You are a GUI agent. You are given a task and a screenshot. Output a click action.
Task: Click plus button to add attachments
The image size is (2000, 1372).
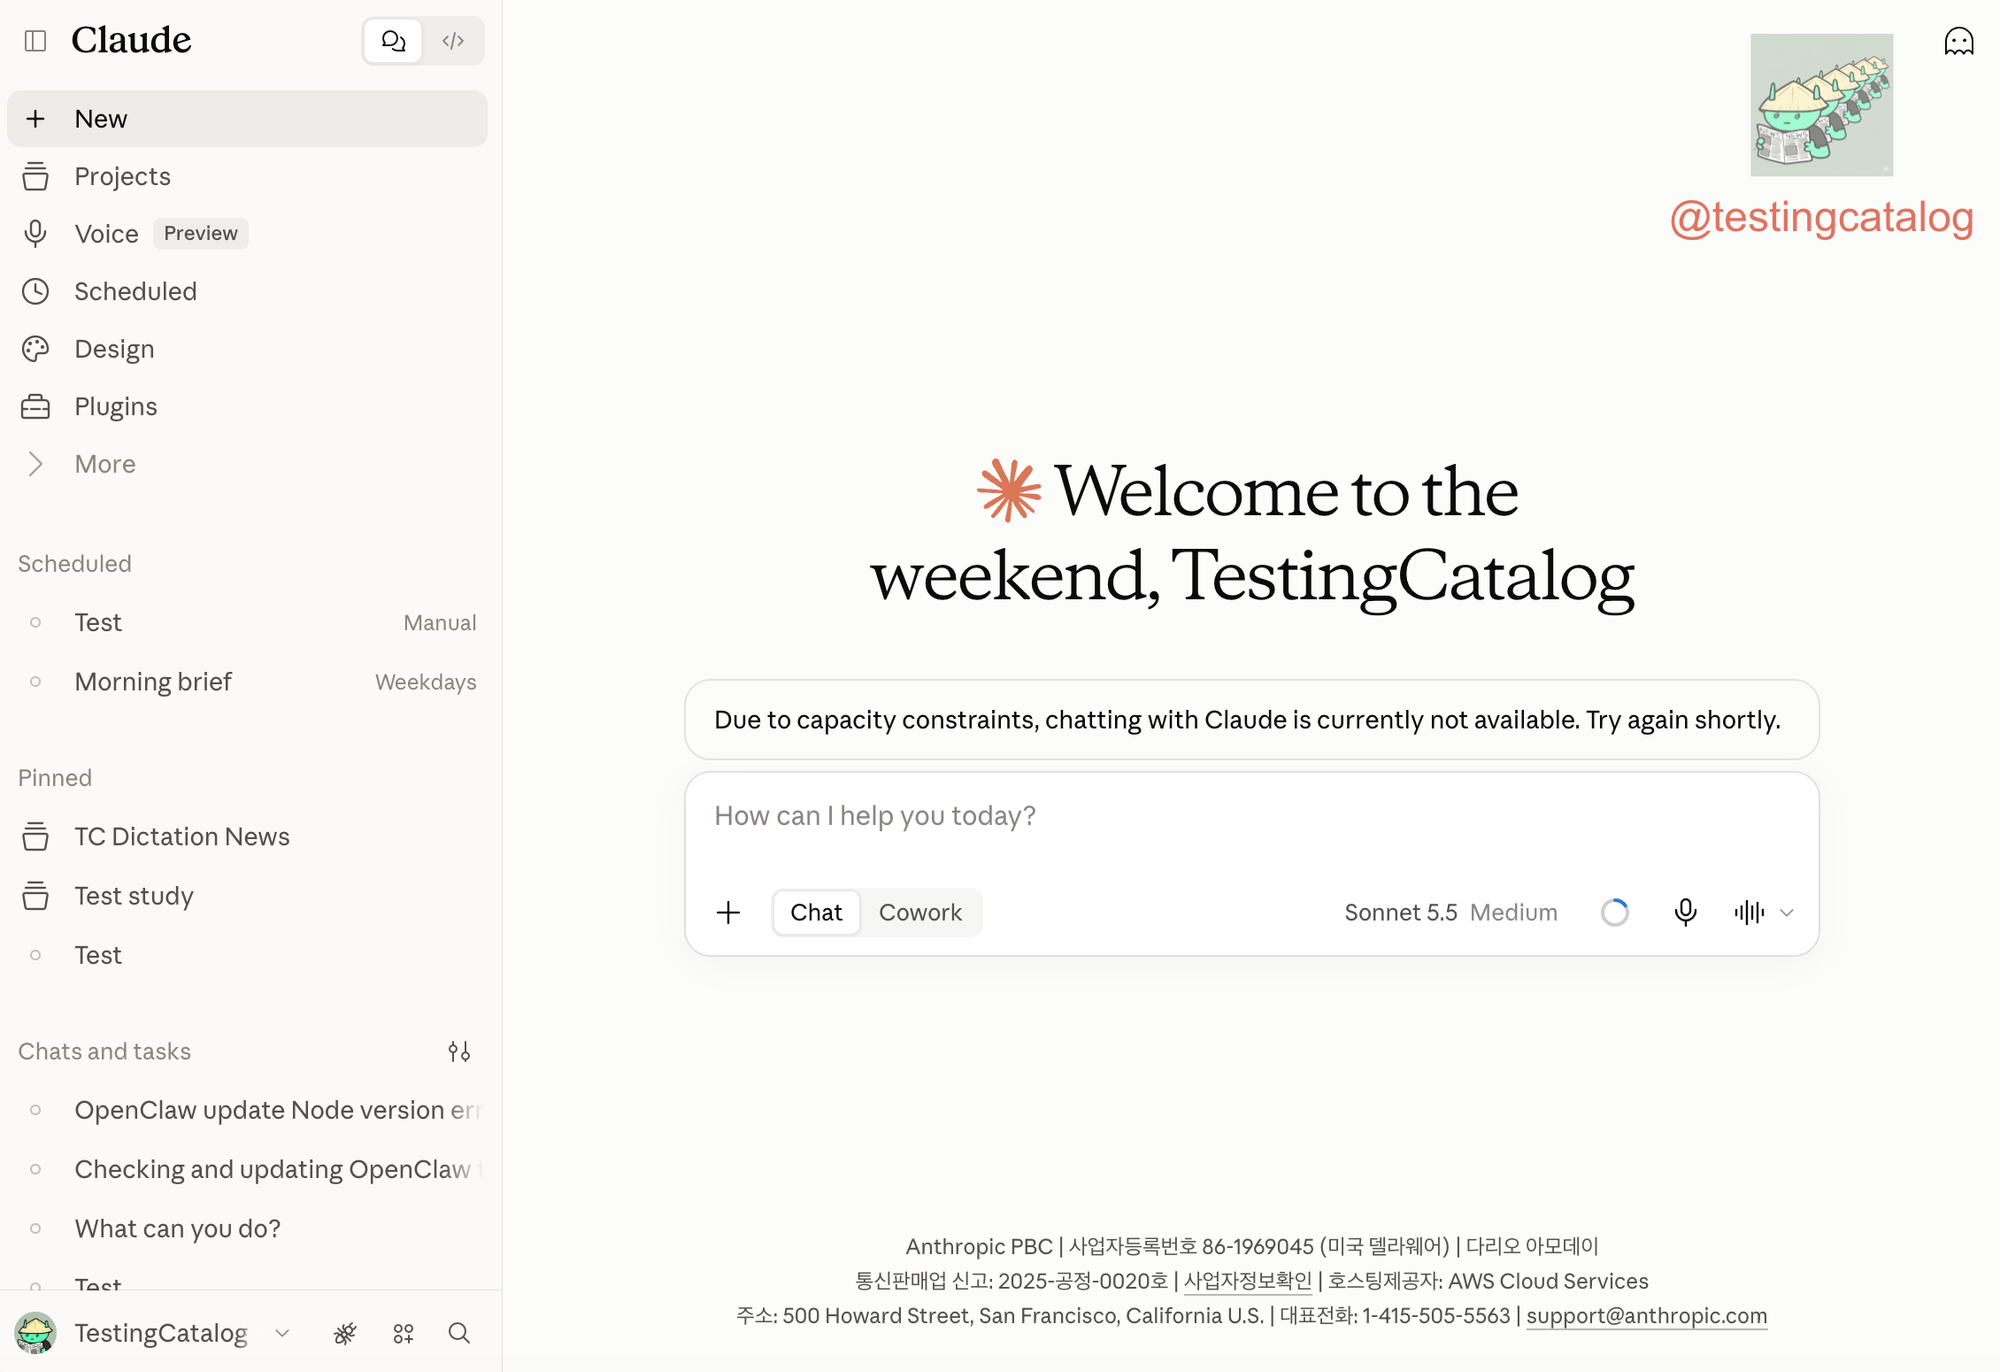[728, 912]
